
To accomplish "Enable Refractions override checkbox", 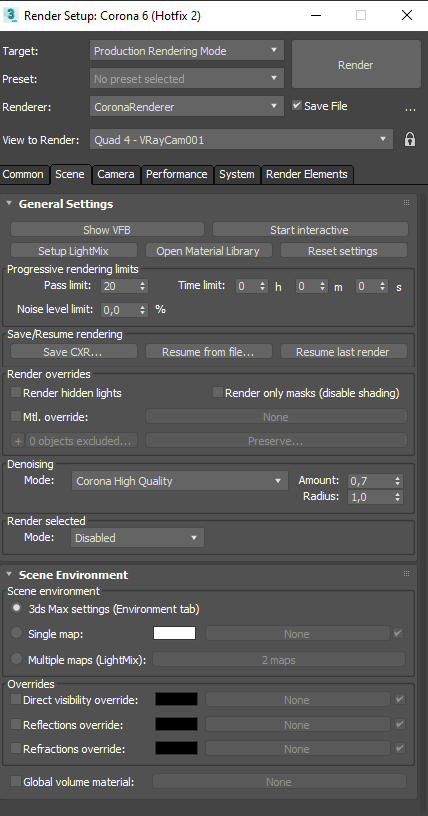I will point(16,748).
